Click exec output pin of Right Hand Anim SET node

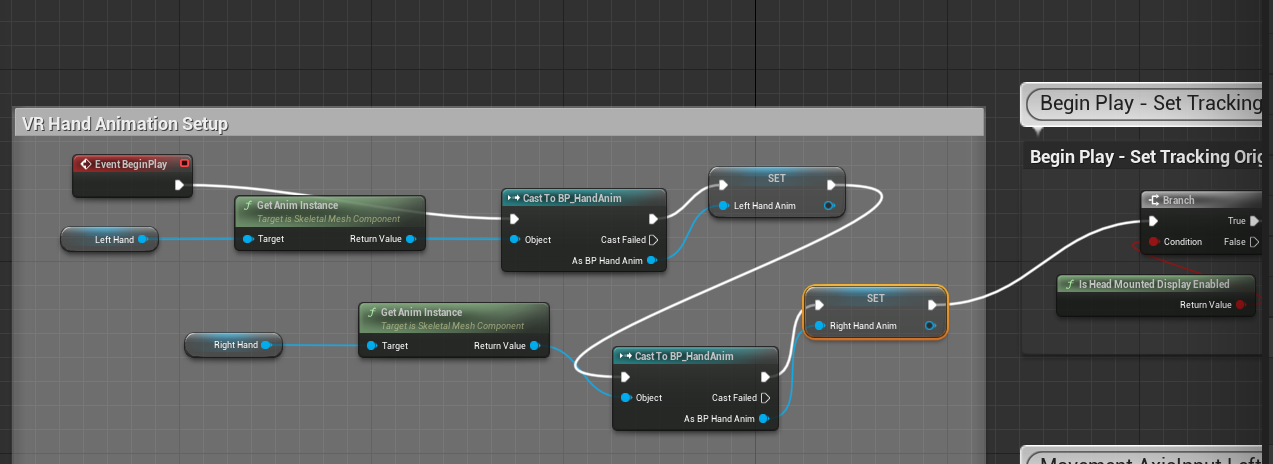[932, 305]
